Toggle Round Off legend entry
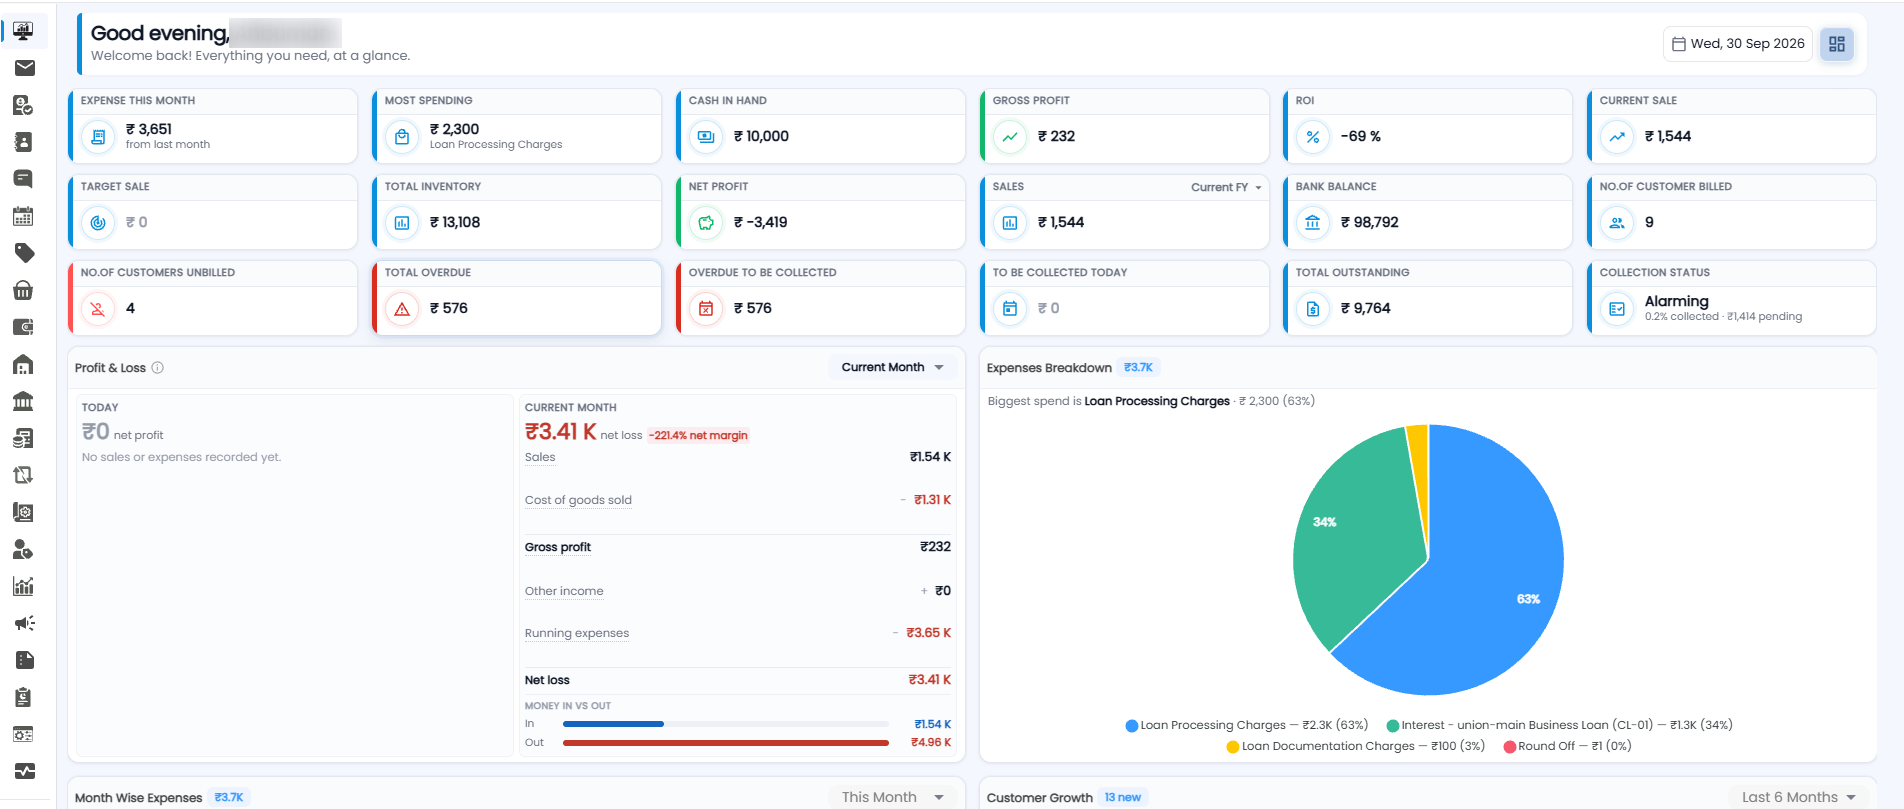The height and width of the screenshot is (809, 1904). 1567,746
